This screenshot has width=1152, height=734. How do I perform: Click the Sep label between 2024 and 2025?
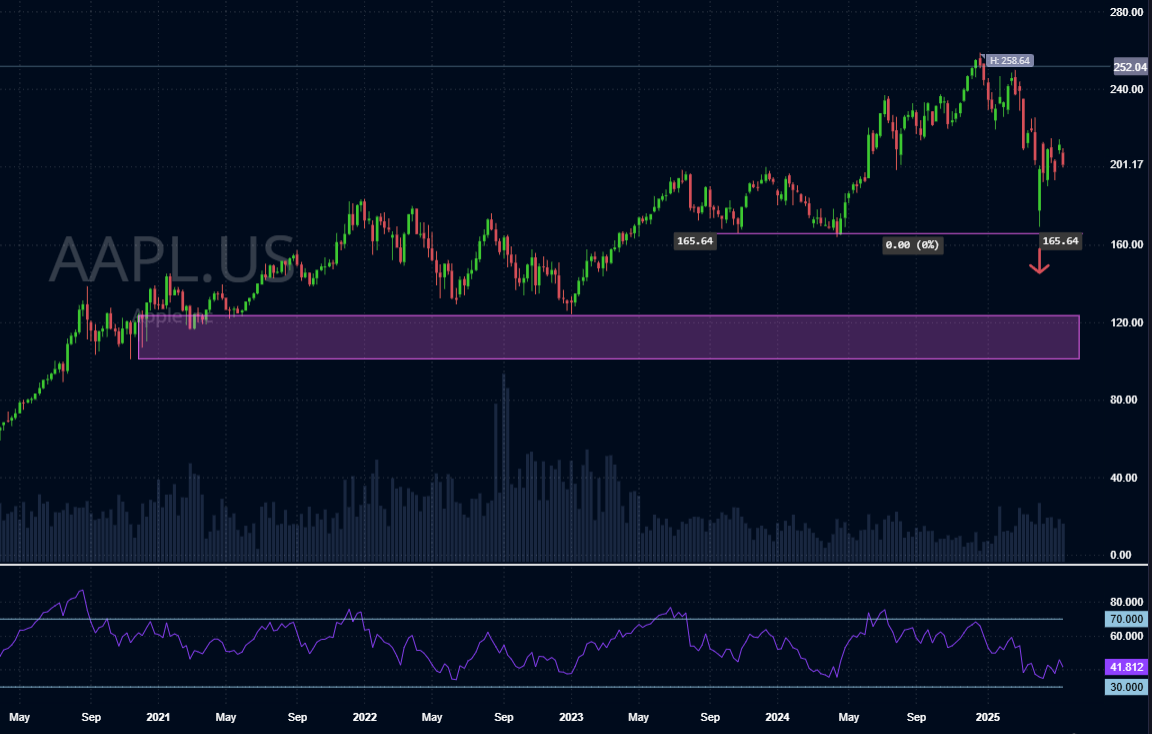coord(916,717)
